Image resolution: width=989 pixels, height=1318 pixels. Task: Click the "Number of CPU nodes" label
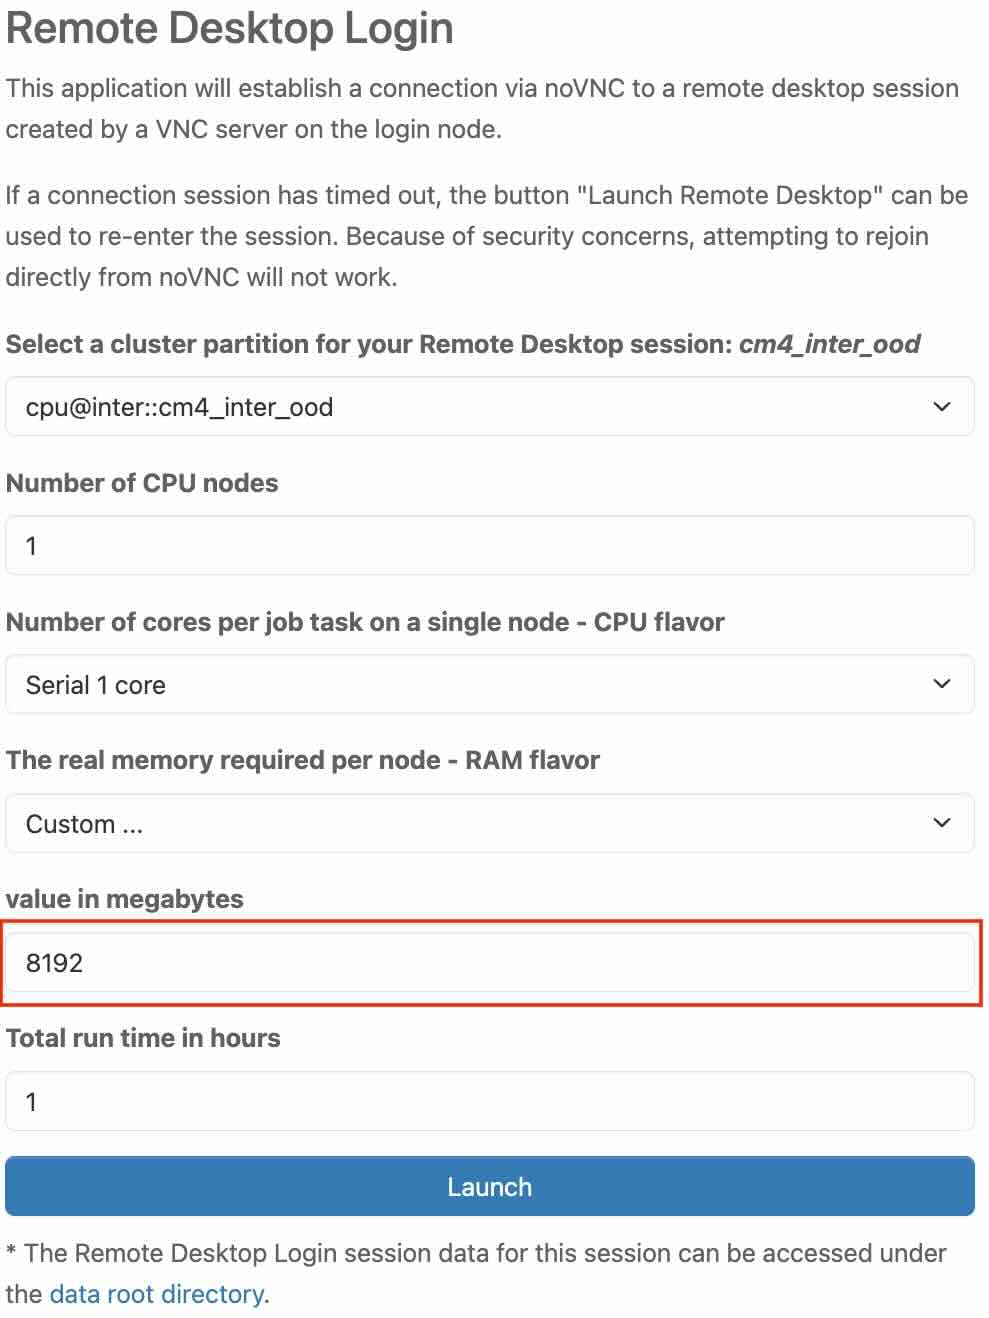coord(142,483)
